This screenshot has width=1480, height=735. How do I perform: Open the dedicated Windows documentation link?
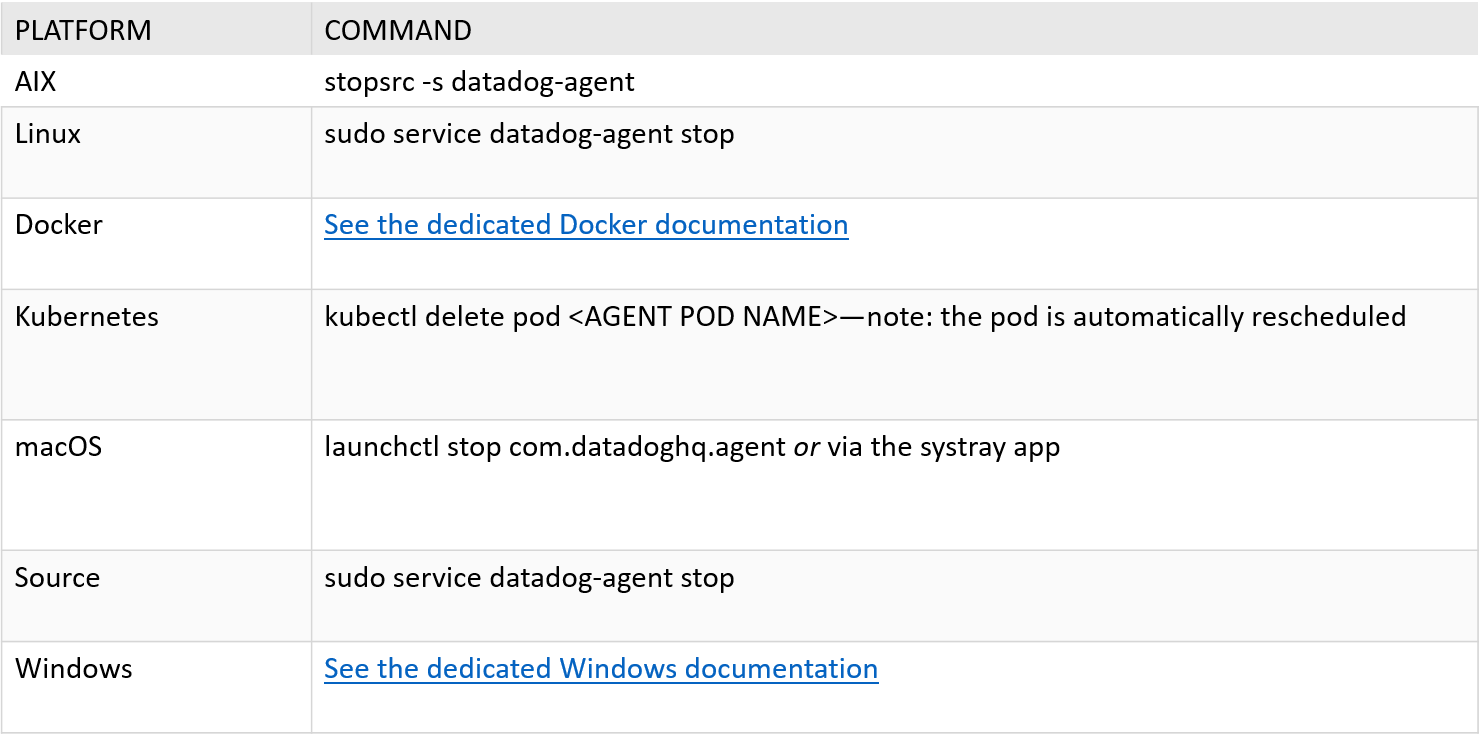(x=601, y=668)
